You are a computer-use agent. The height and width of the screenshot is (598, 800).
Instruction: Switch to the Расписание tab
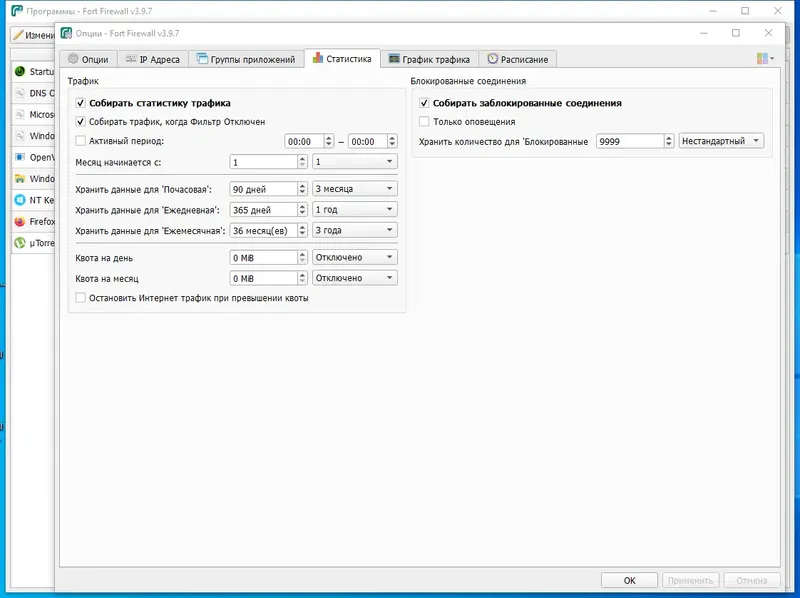click(x=518, y=59)
